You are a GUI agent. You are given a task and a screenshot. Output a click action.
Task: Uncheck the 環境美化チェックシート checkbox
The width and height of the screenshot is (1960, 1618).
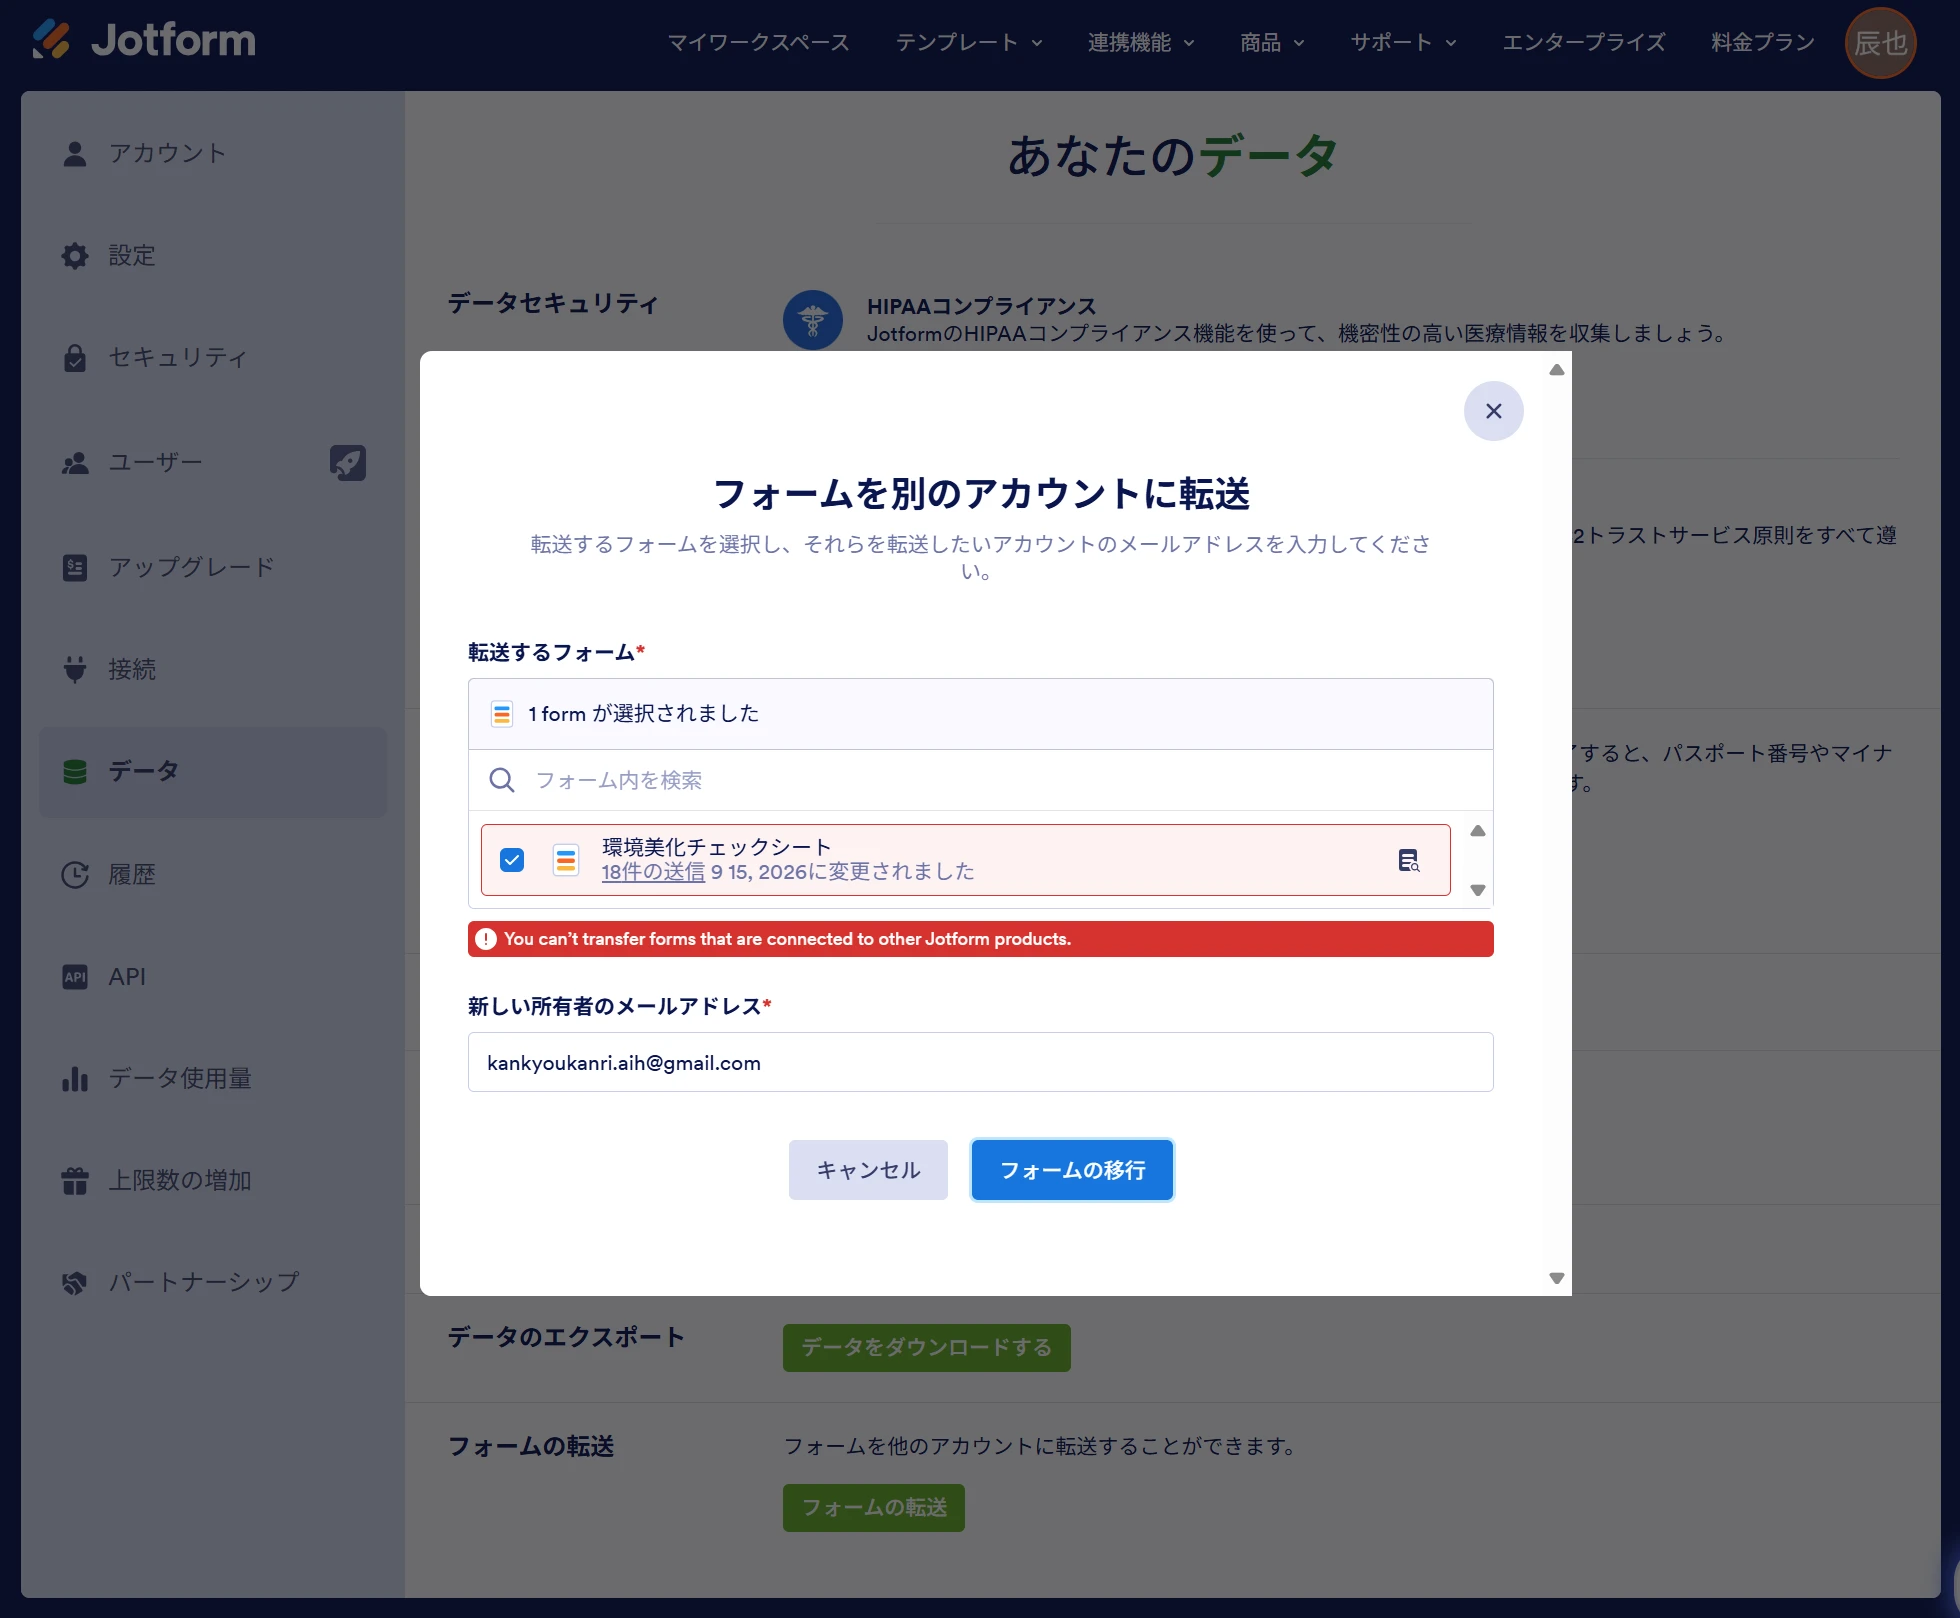[x=512, y=860]
